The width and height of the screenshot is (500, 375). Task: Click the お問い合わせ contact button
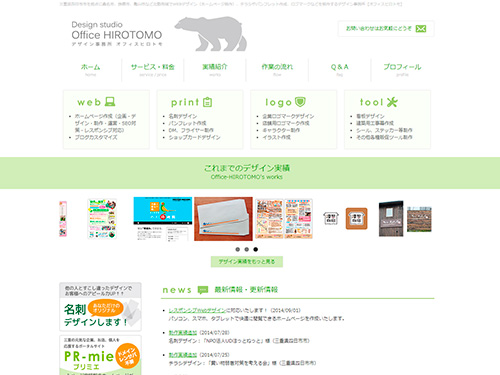pyautogui.click(x=386, y=29)
